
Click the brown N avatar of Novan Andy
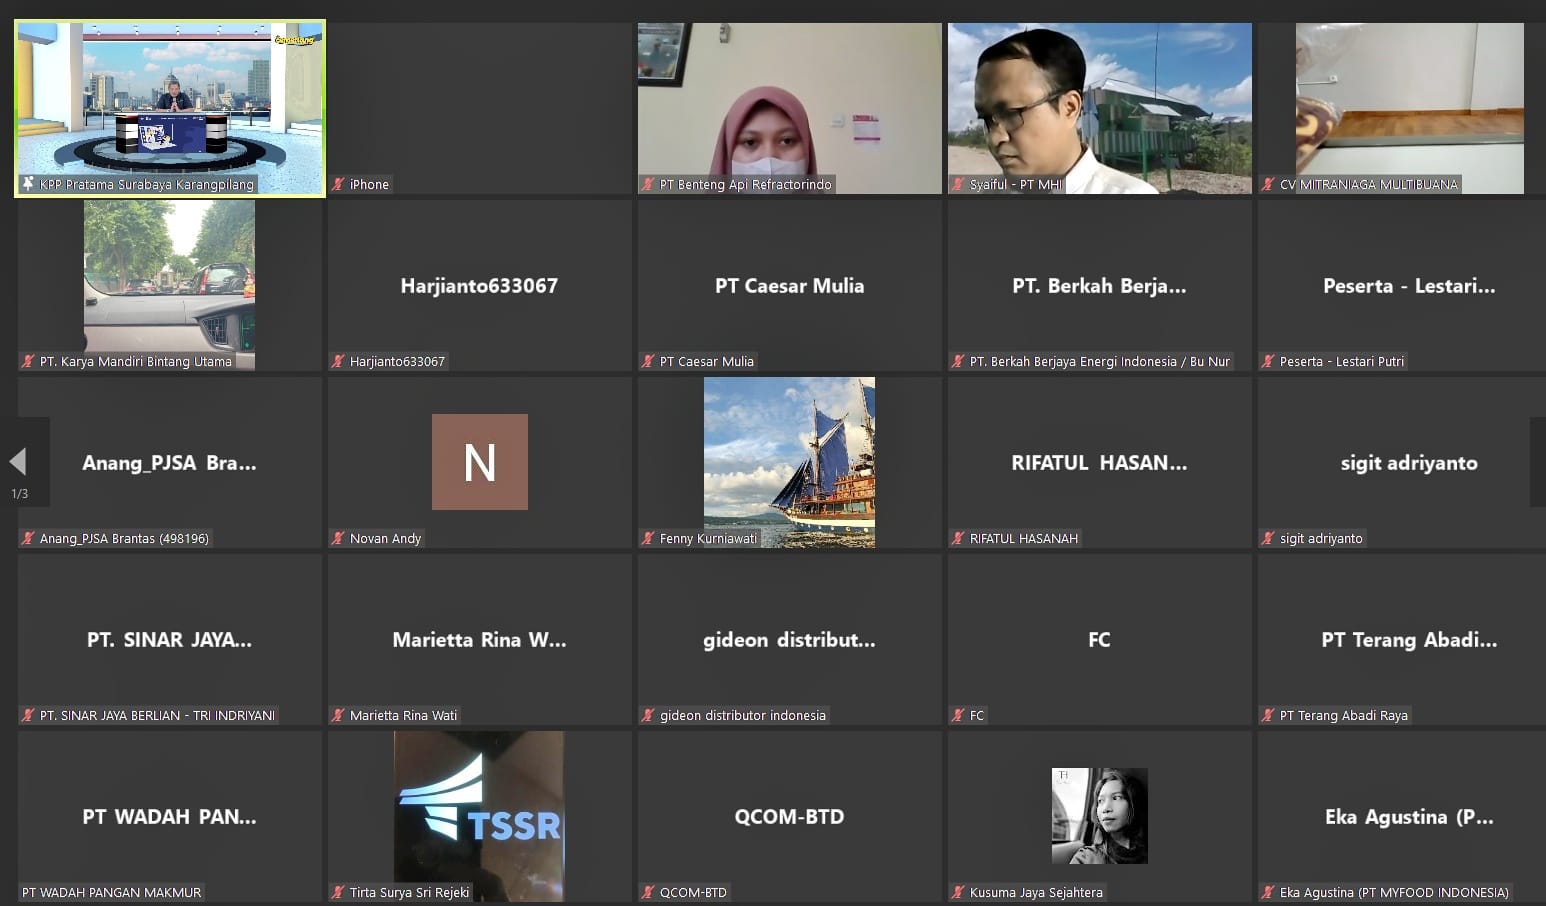(x=479, y=462)
